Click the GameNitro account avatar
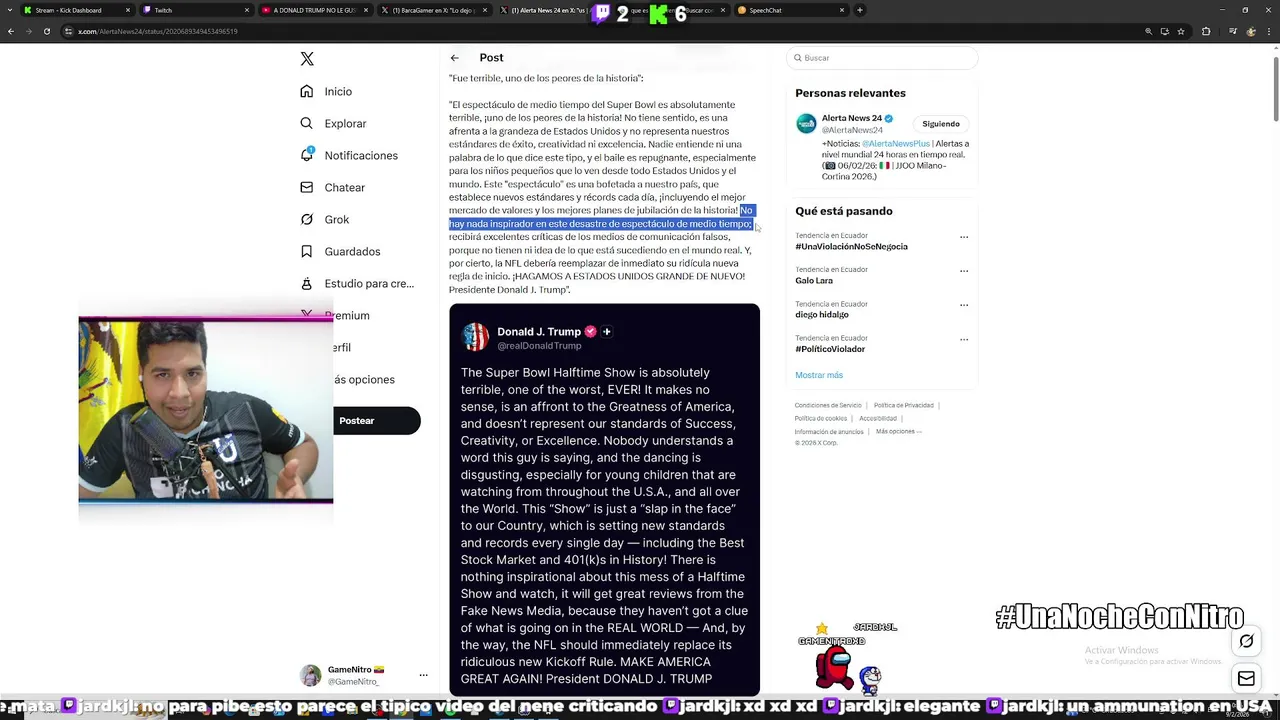This screenshot has width=1280, height=720. pos(311,675)
